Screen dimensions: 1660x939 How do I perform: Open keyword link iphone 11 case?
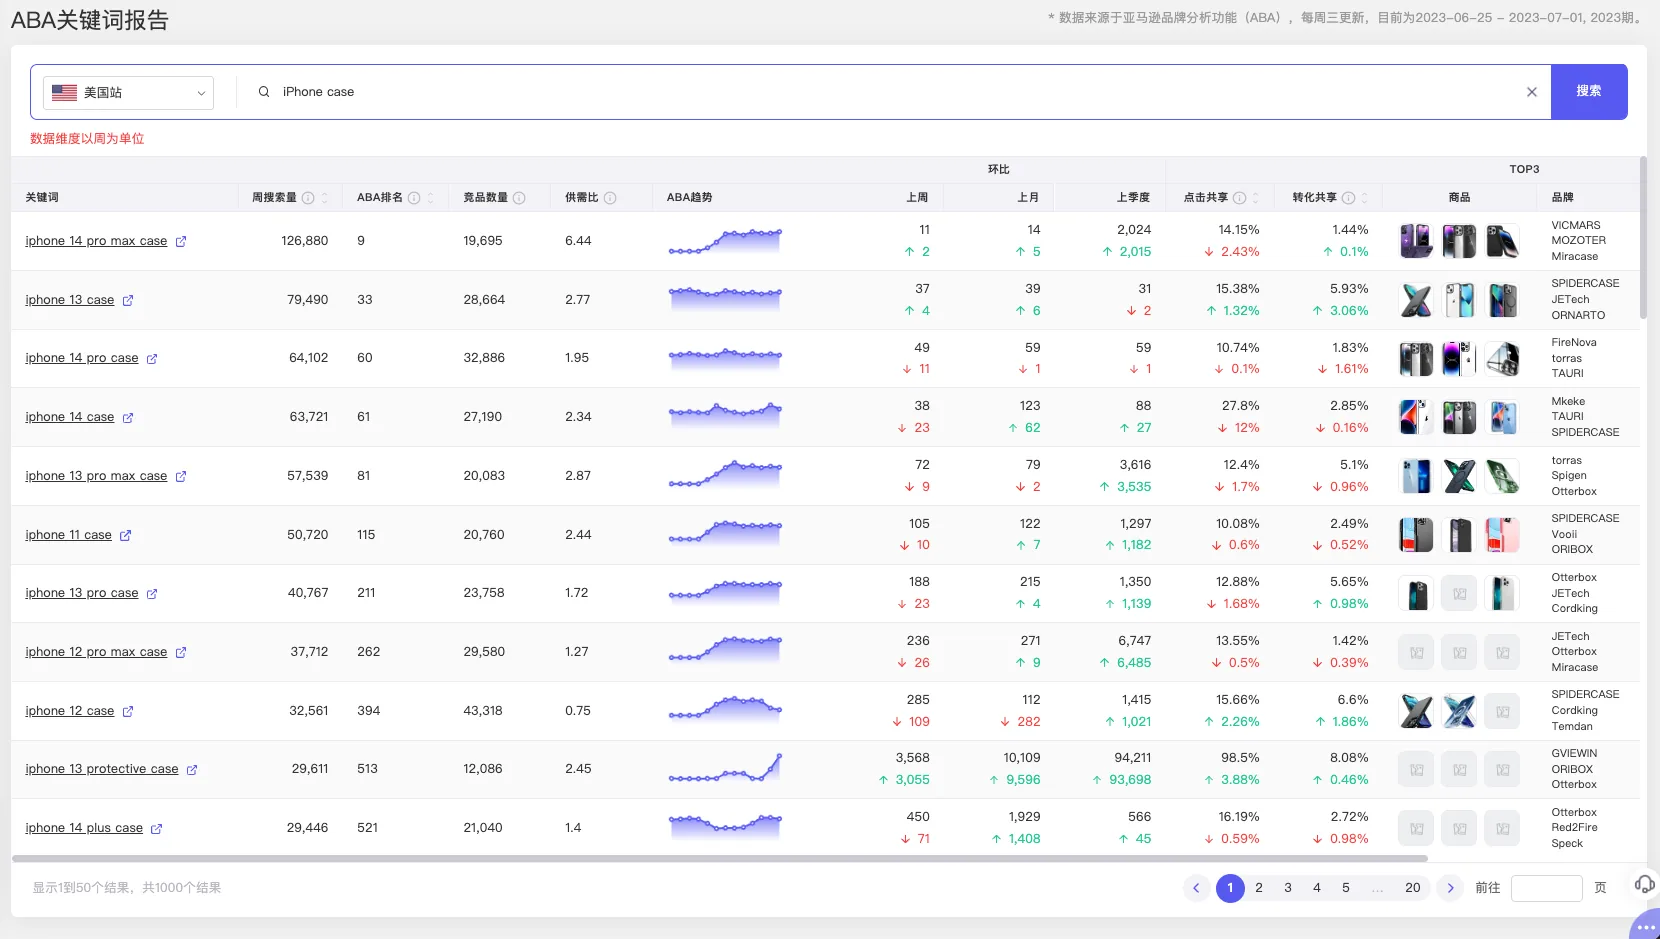coord(68,535)
